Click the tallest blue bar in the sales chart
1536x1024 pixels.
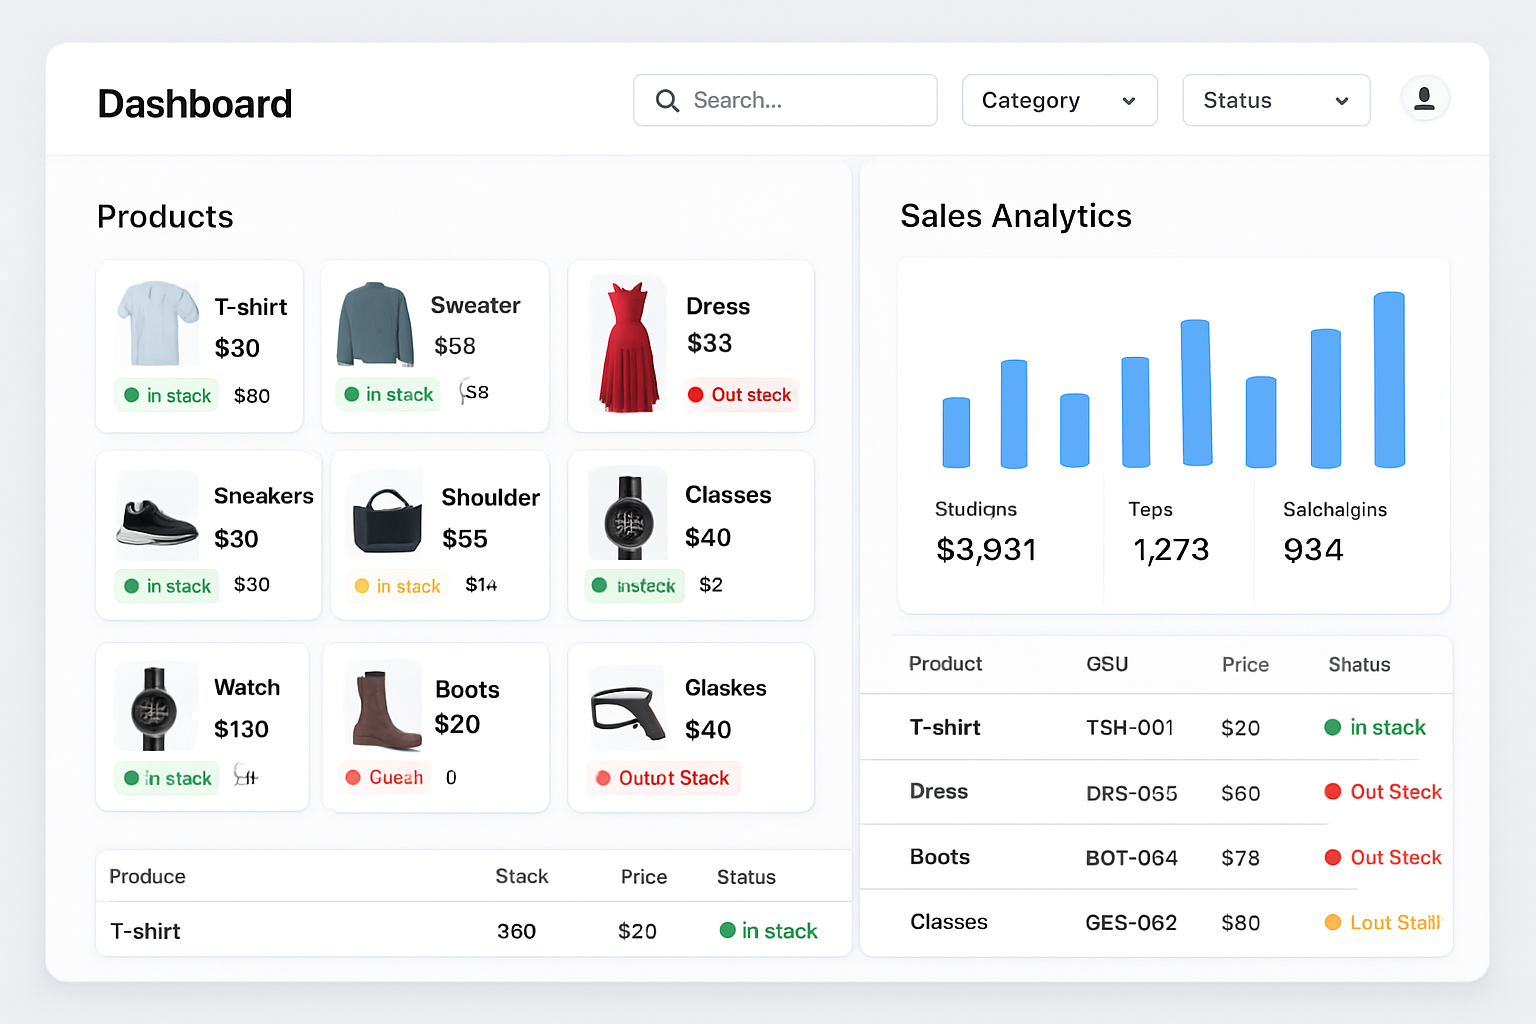1388,380
